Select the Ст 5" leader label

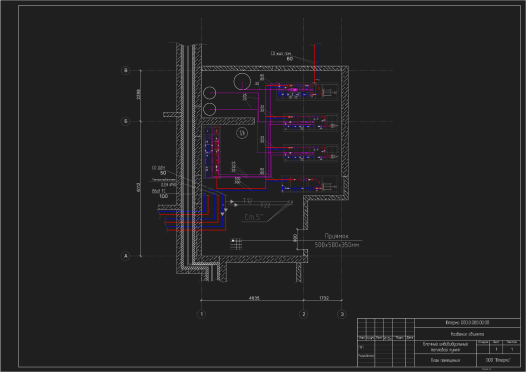click(x=254, y=217)
